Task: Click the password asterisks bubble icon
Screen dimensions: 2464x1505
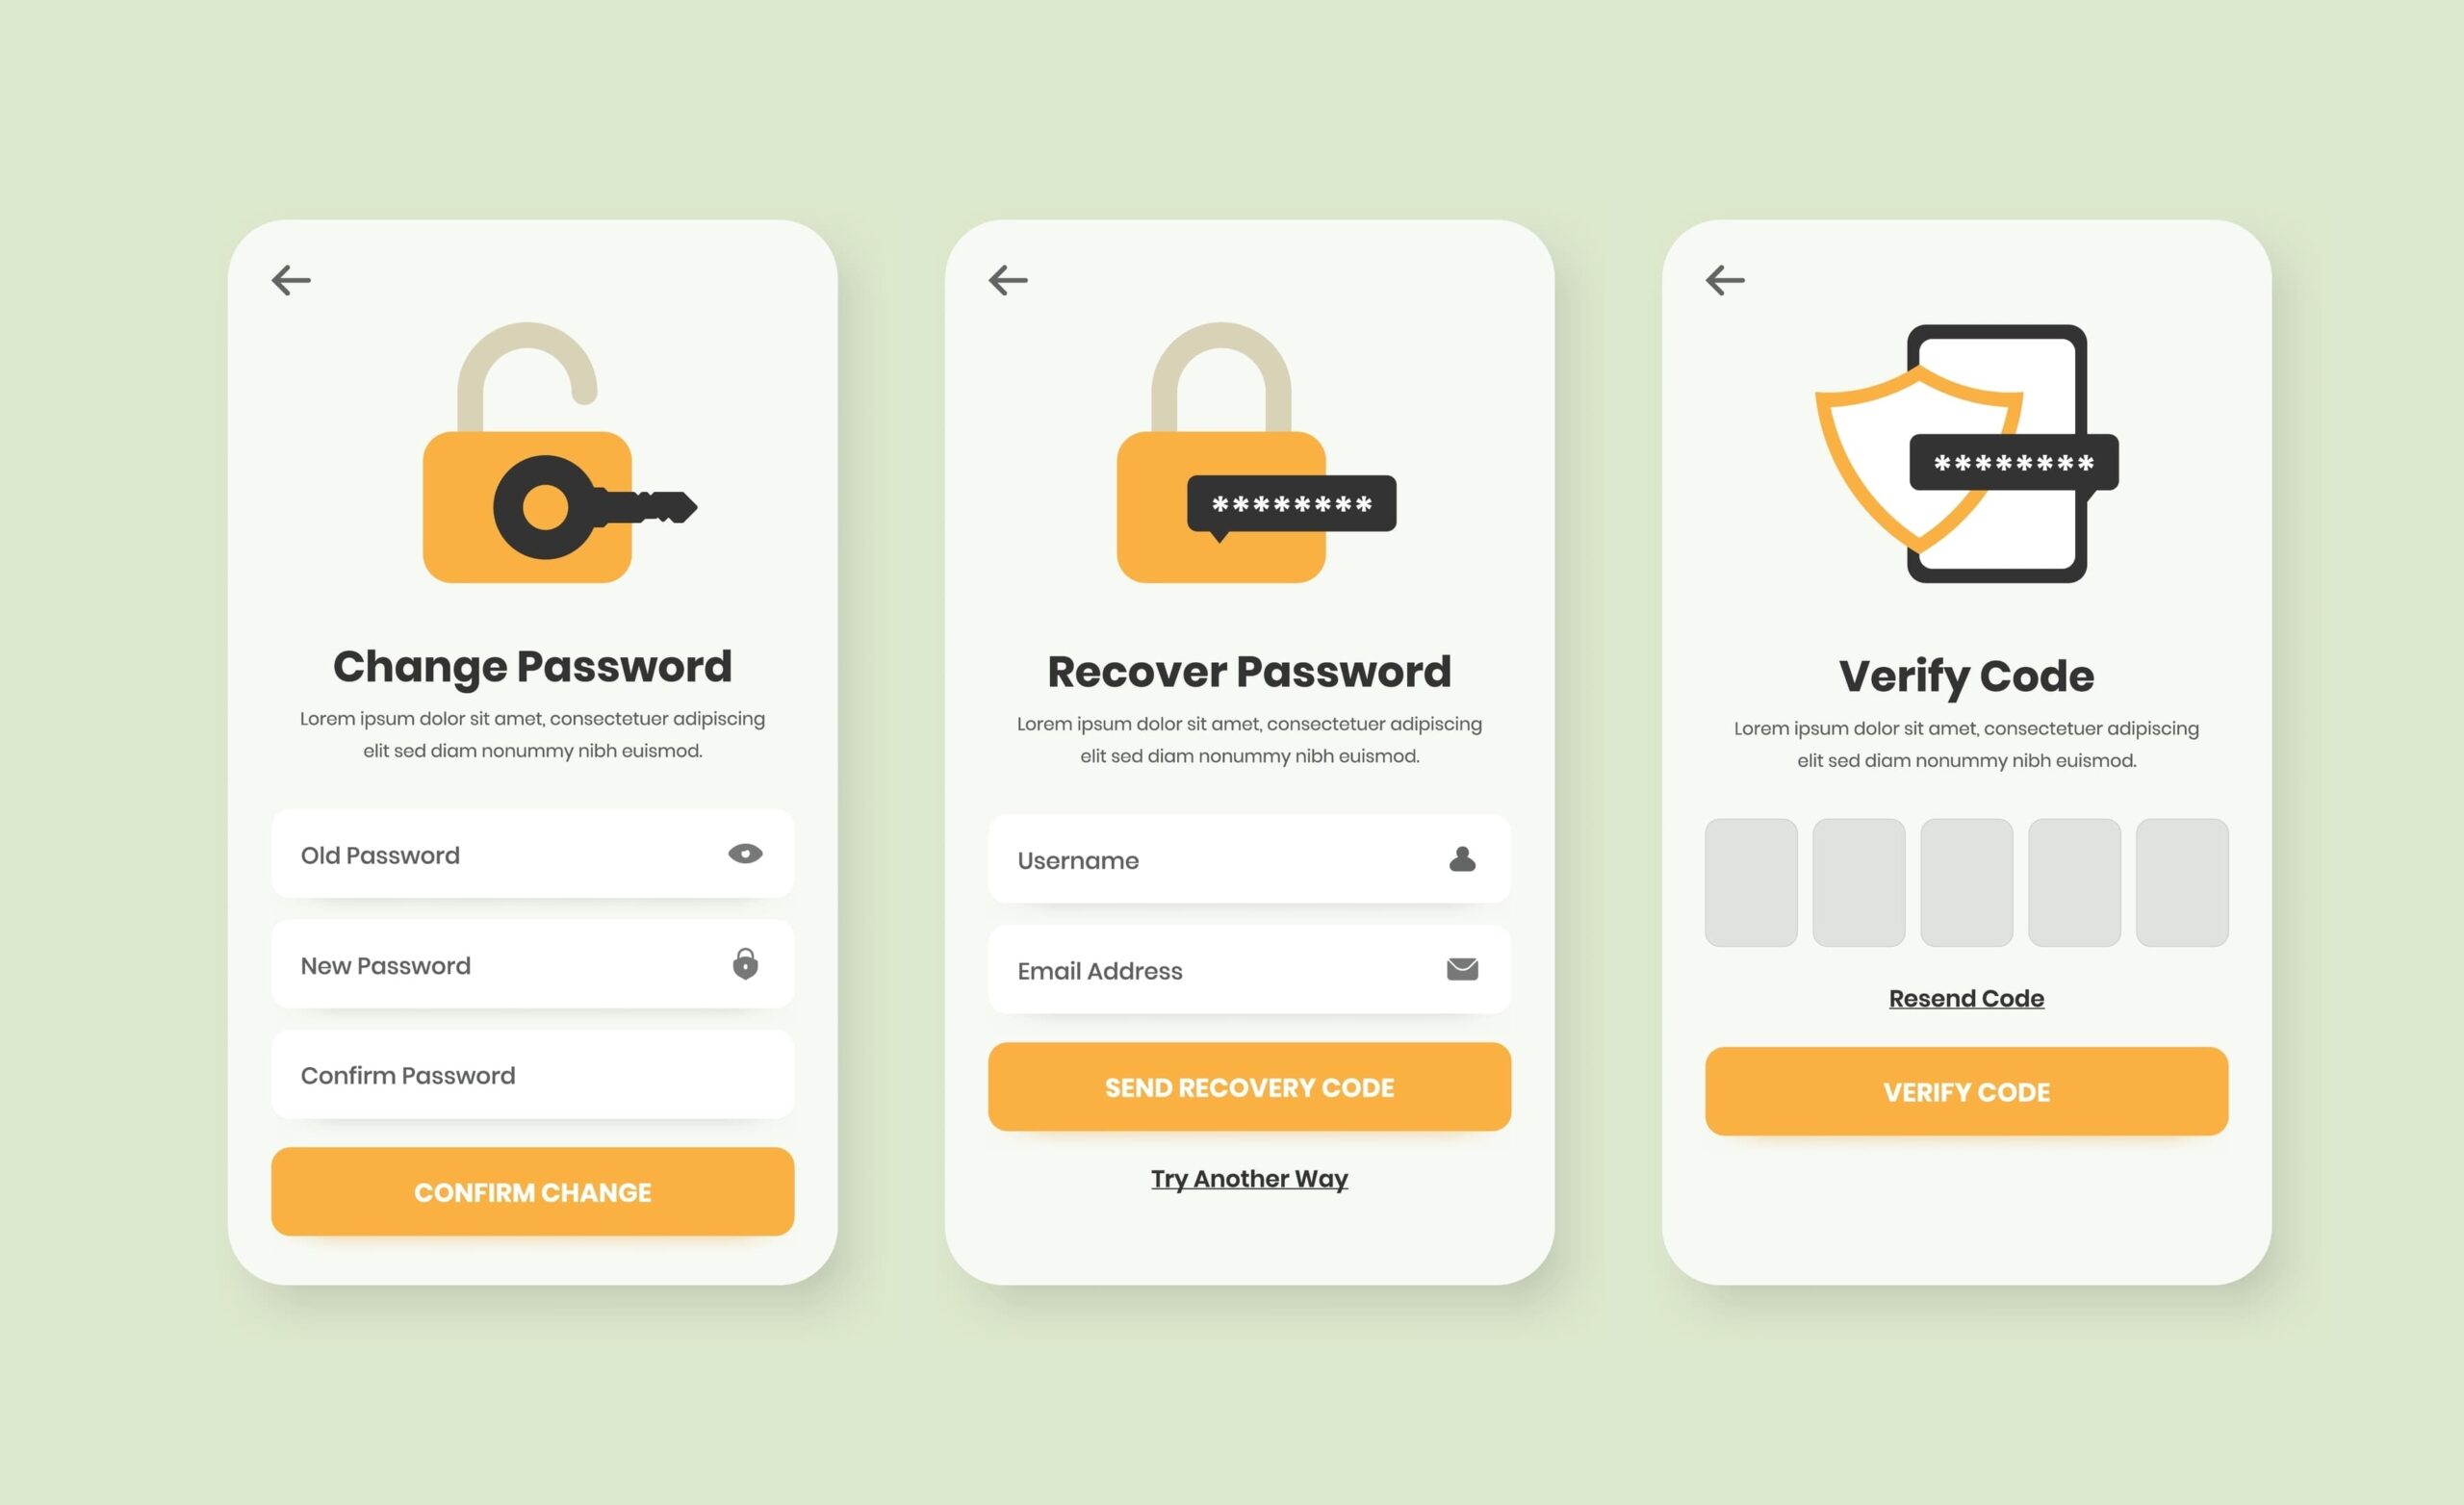Action: 1292,505
